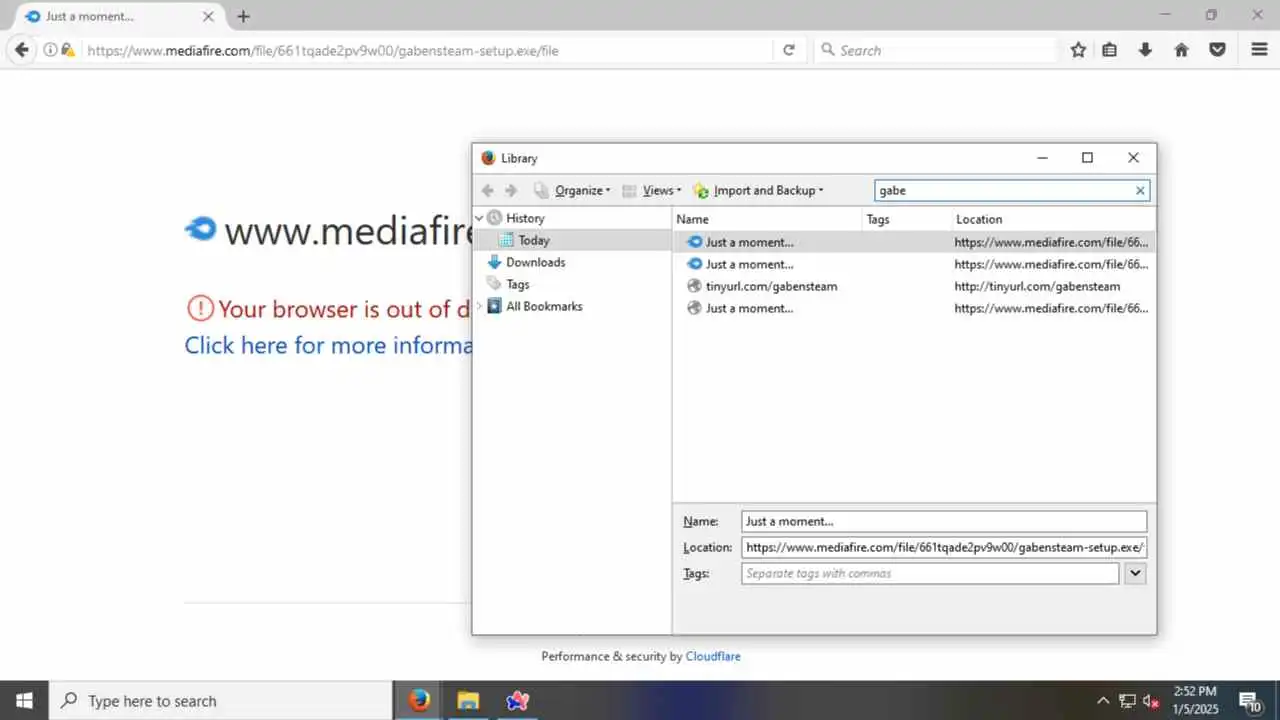Image resolution: width=1280 pixels, height=720 pixels.
Task: Open File Explorer from the taskbar
Action: [x=468, y=701]
